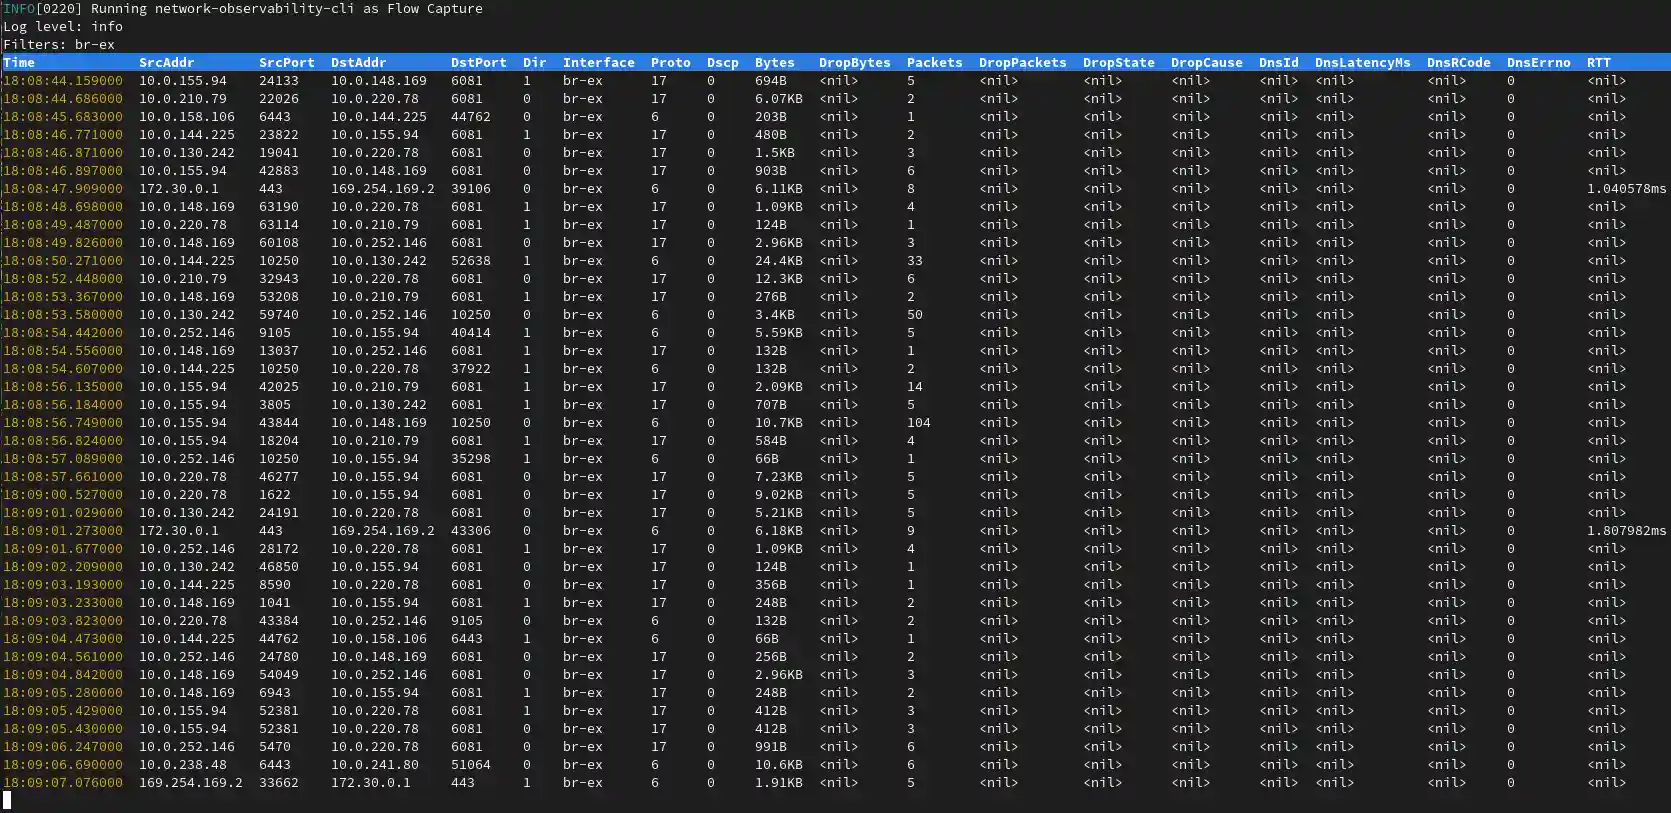Image resolution: width=1671 pixels, height=813 pixels.
Task: Select the SrcAddr column header
Action: (x=166, y=62)
